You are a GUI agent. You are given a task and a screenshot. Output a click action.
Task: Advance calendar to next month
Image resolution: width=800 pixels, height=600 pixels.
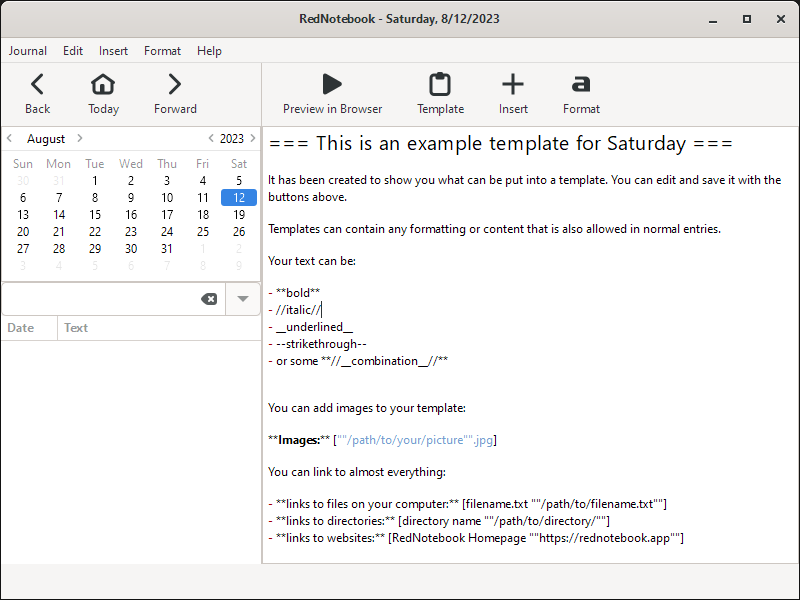pyautogui.click(x=80, y=139)
